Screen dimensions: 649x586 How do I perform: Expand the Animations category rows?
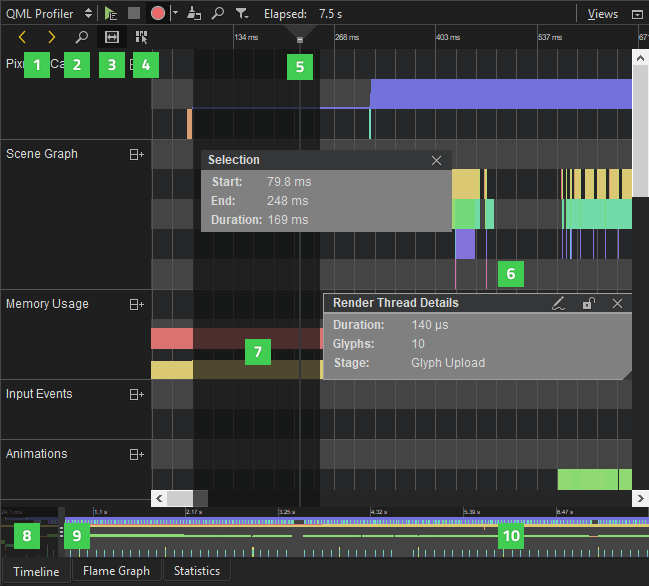click(137, 454)
